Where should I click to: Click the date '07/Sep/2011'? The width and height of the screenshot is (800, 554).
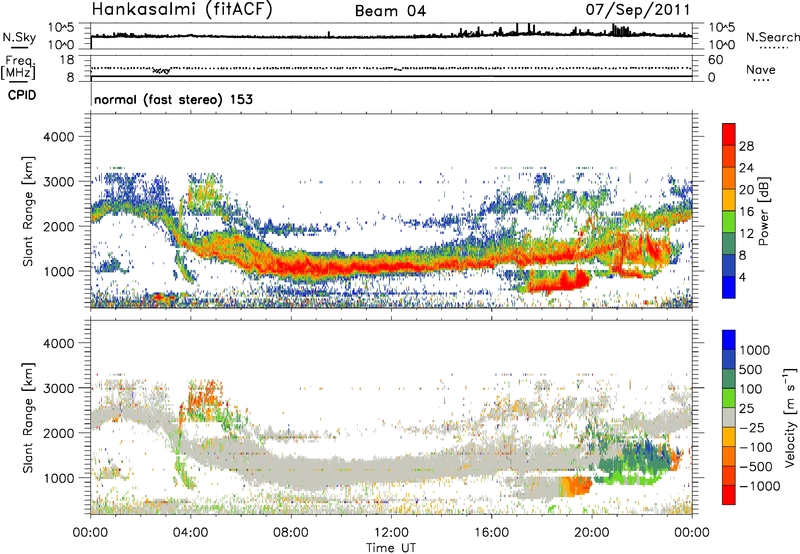(638, 9)
